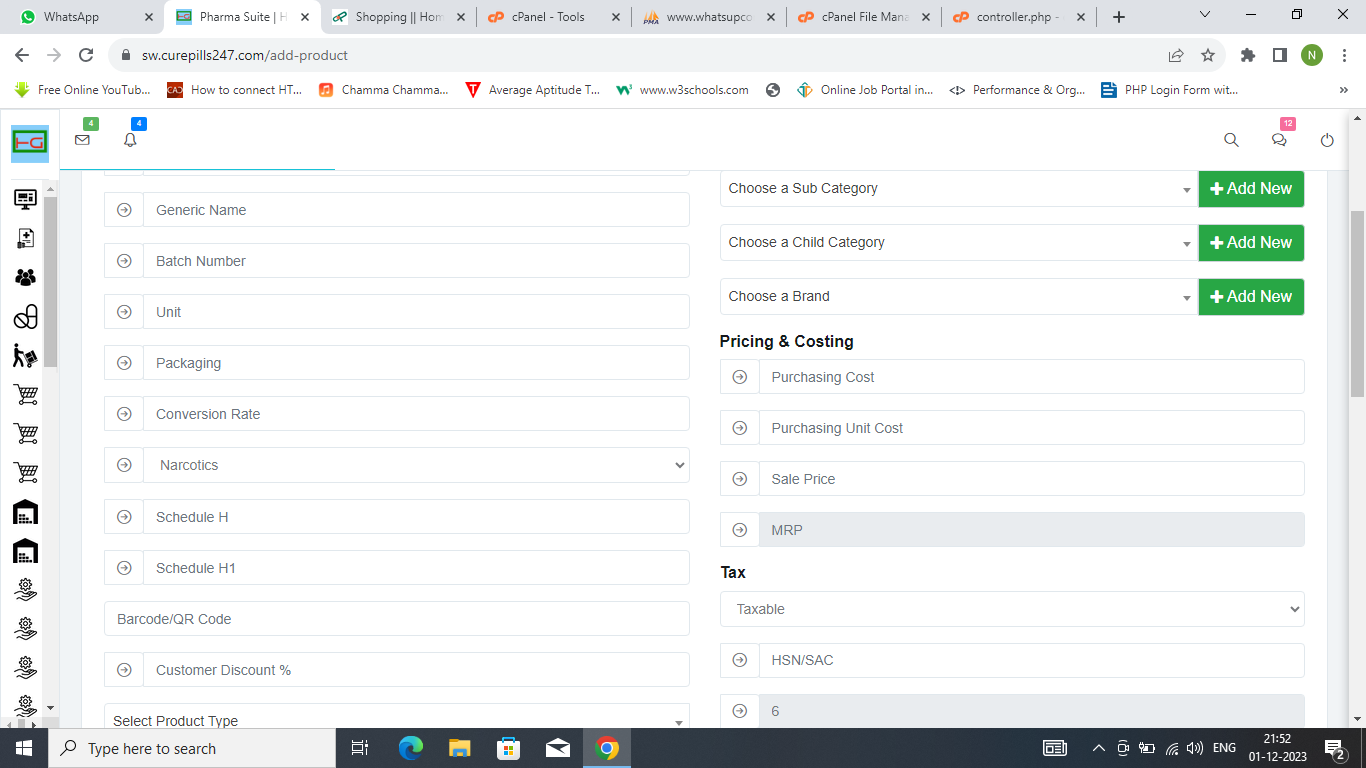Click the delivery person sidebar icon

coord(25,356)
